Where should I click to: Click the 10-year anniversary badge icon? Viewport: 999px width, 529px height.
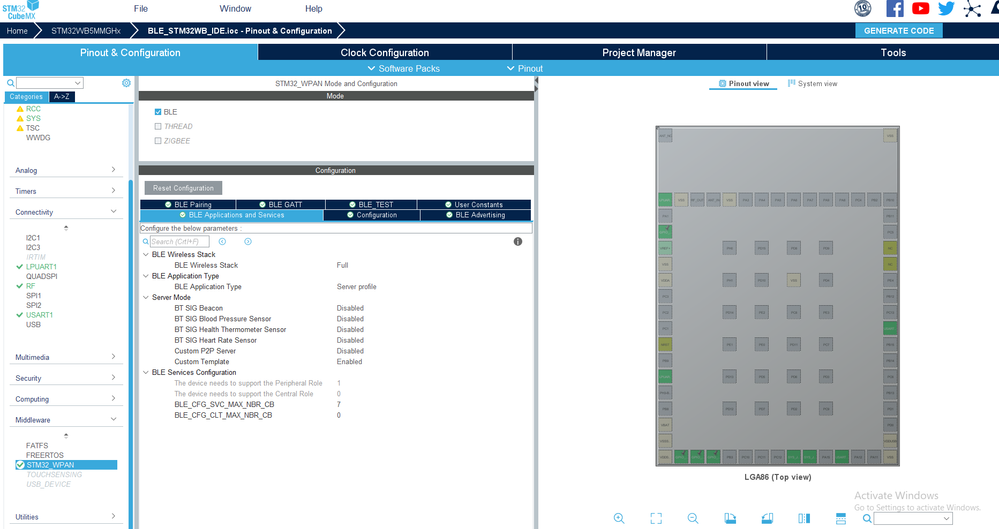pyautogui.click(x=863, y=8)
